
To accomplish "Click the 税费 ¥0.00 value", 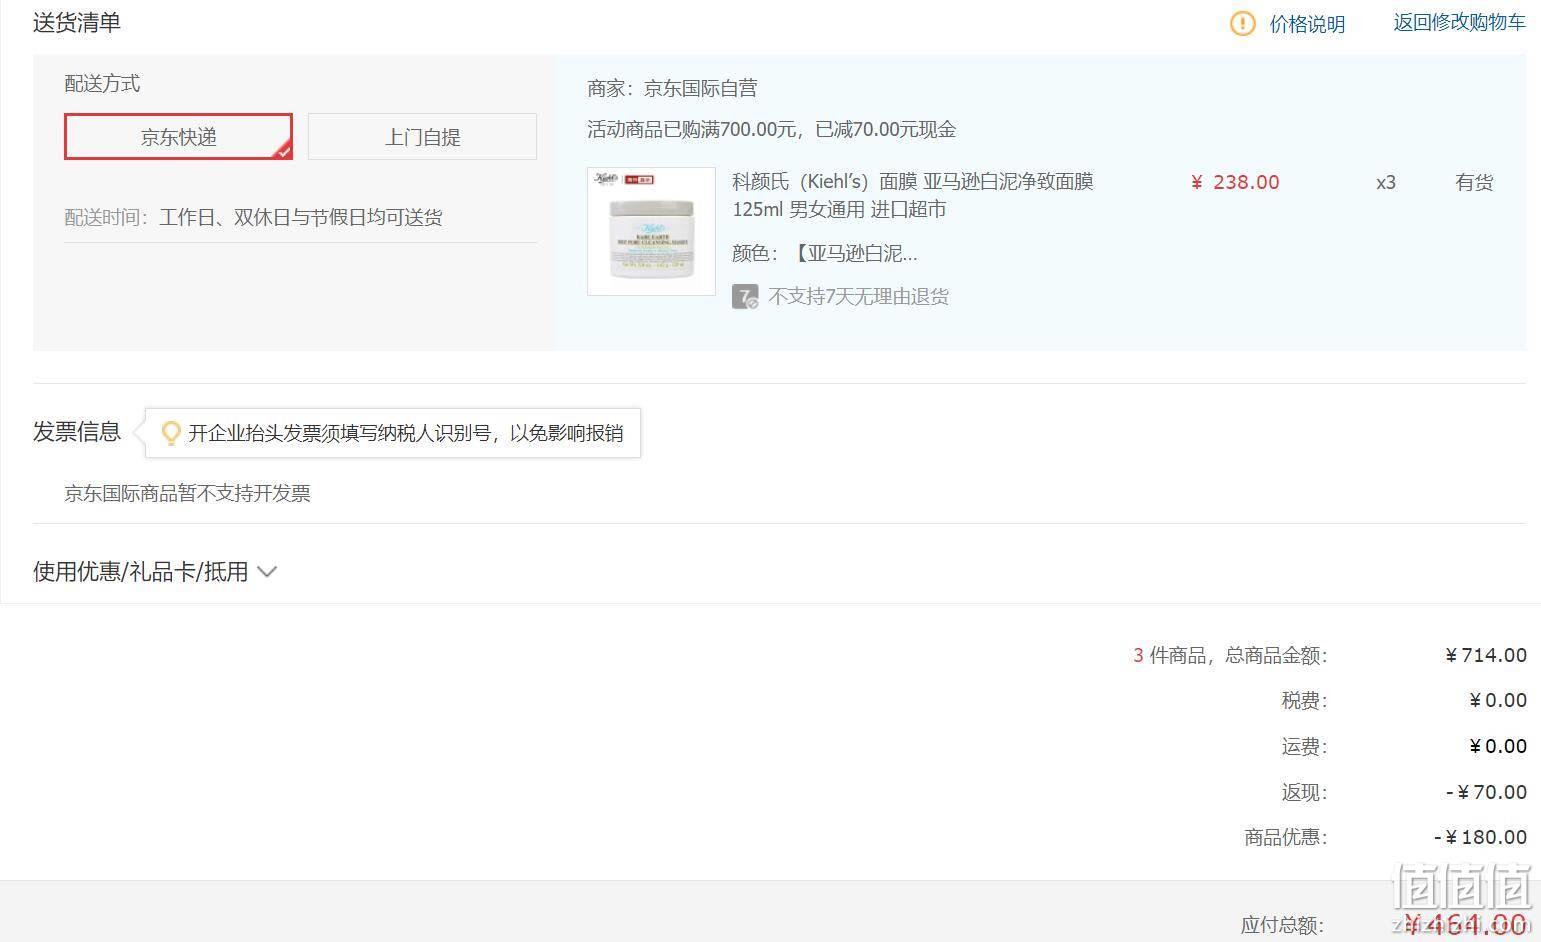I will (x=1498, y=700).
